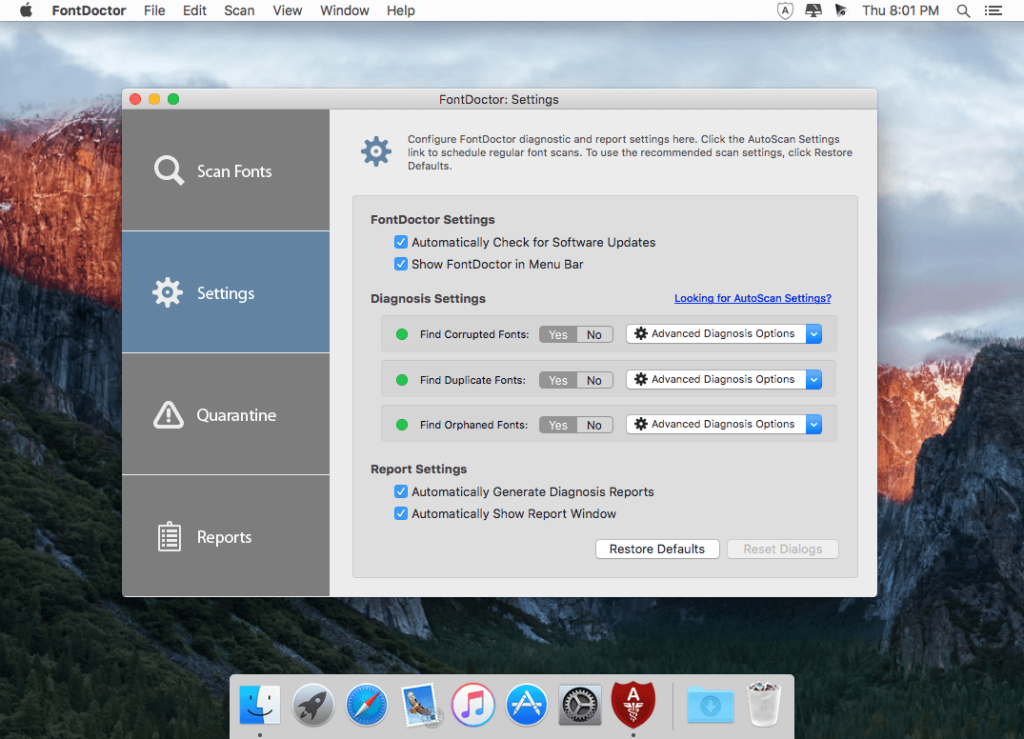Click the Spotlight search icon
The width and height of the screenshot is (1024, 739).
(x=962, y=11)
